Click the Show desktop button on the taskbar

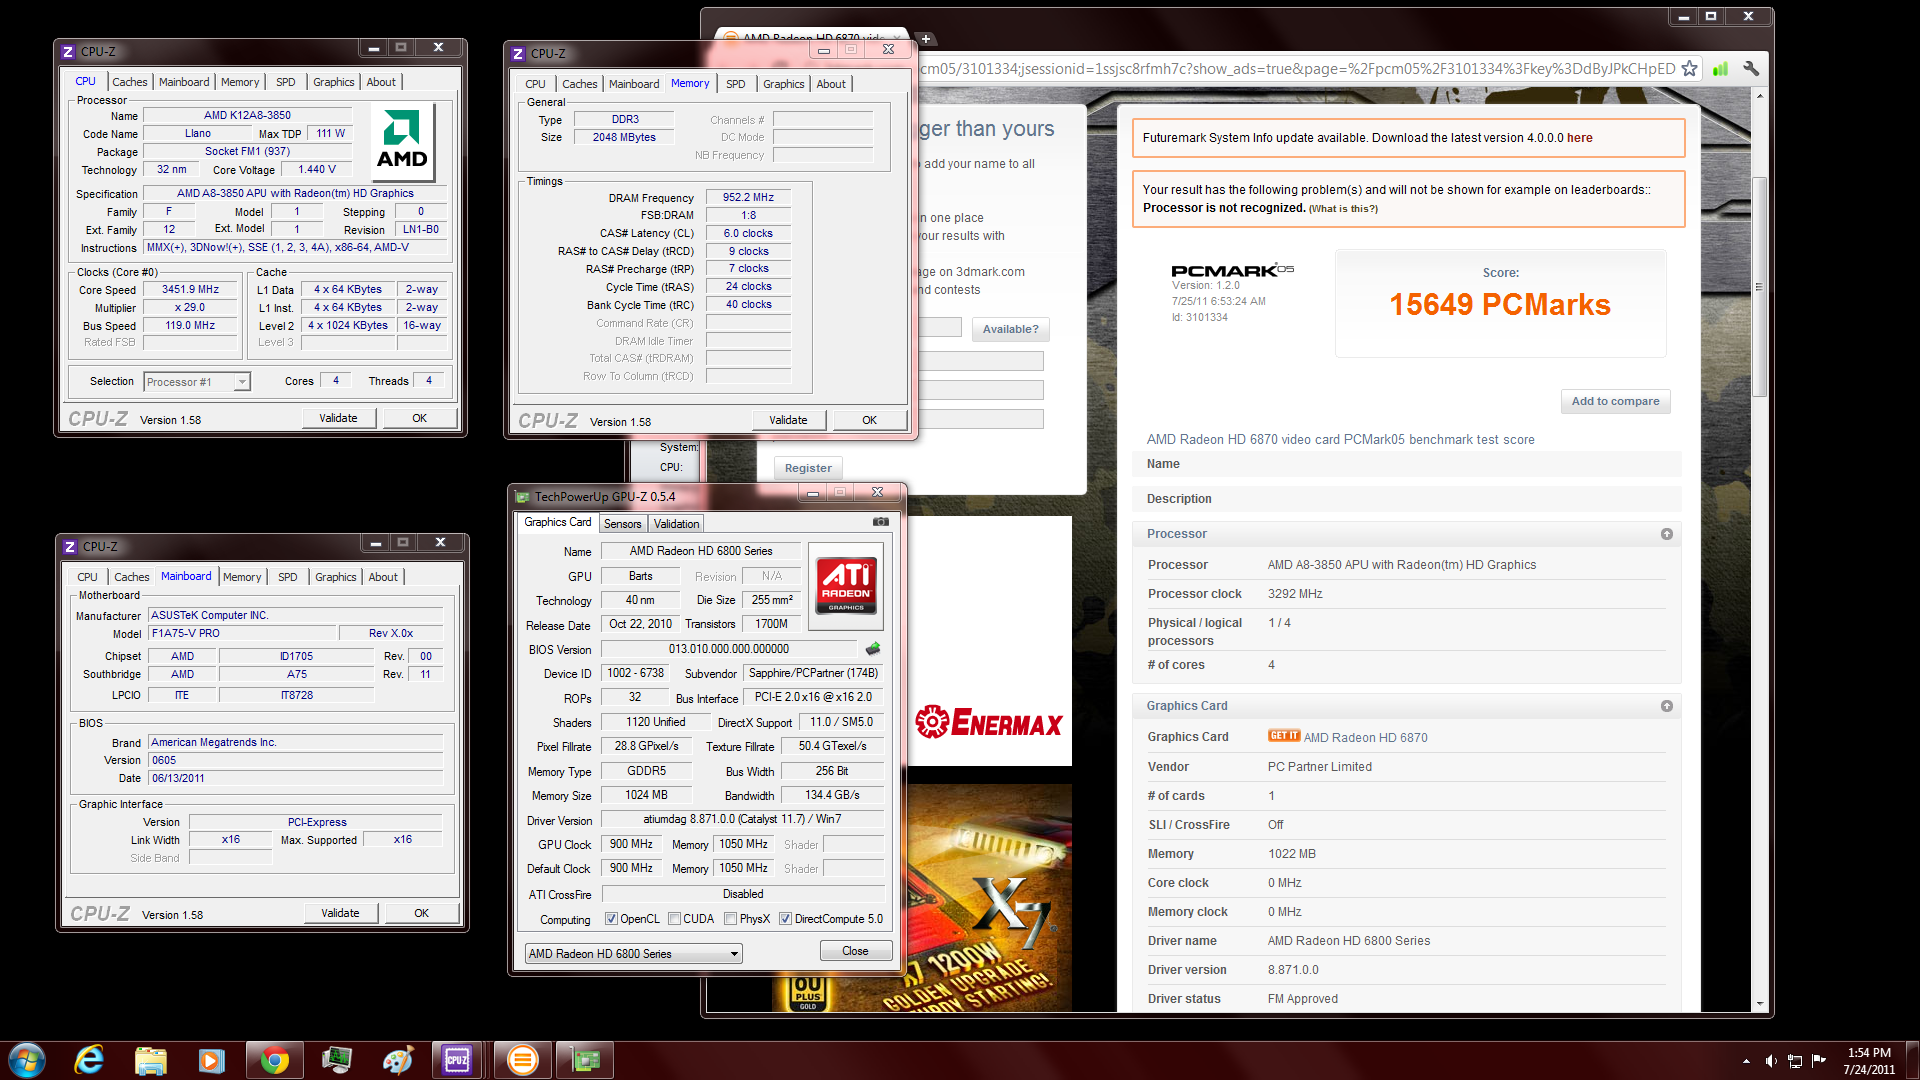(1913, 1060)
